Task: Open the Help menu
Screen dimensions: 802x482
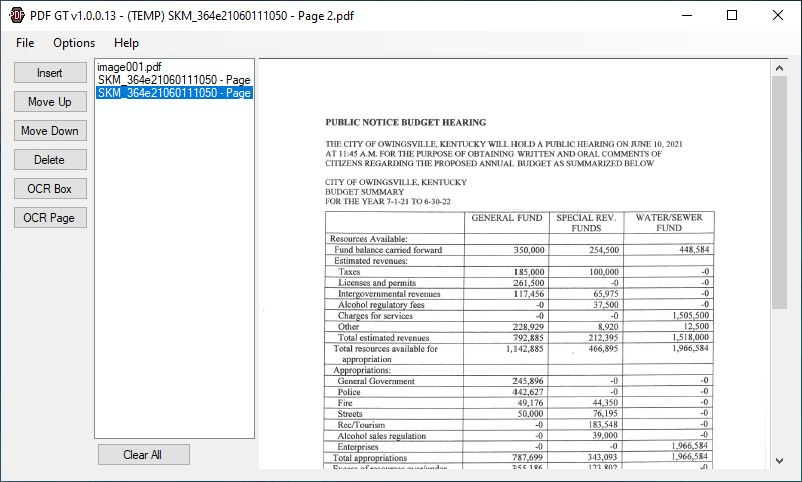Action: [126, 43]
